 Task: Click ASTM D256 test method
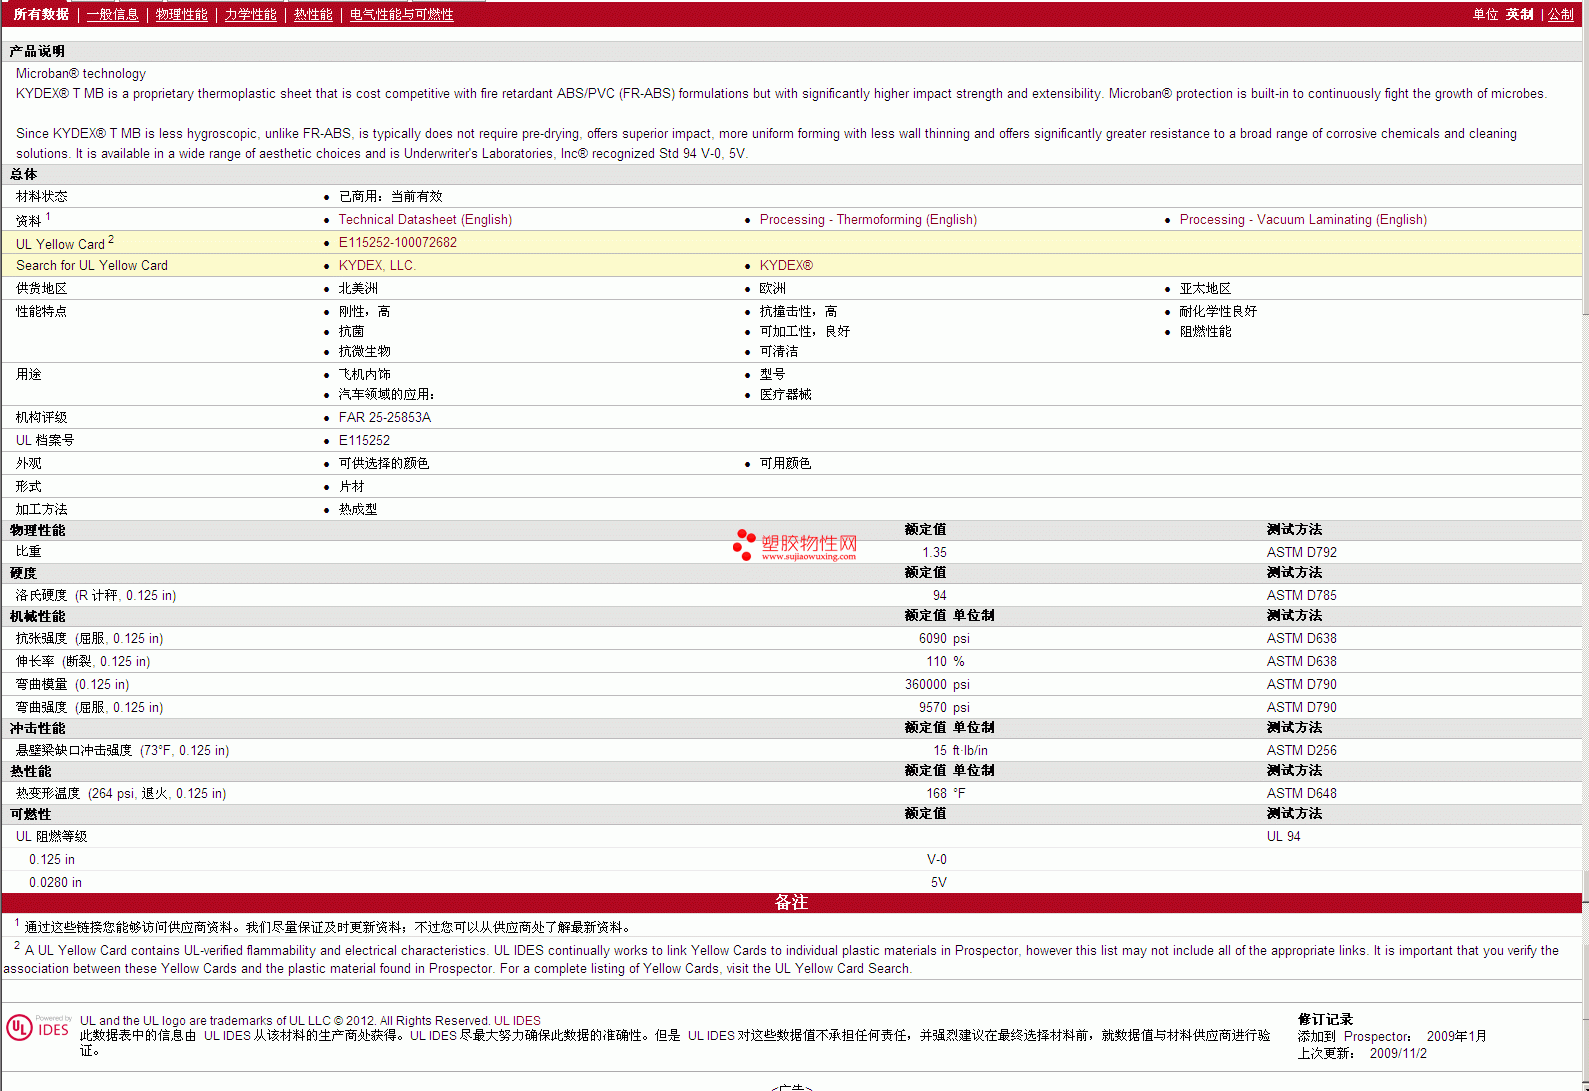[x=1301, y=750]
